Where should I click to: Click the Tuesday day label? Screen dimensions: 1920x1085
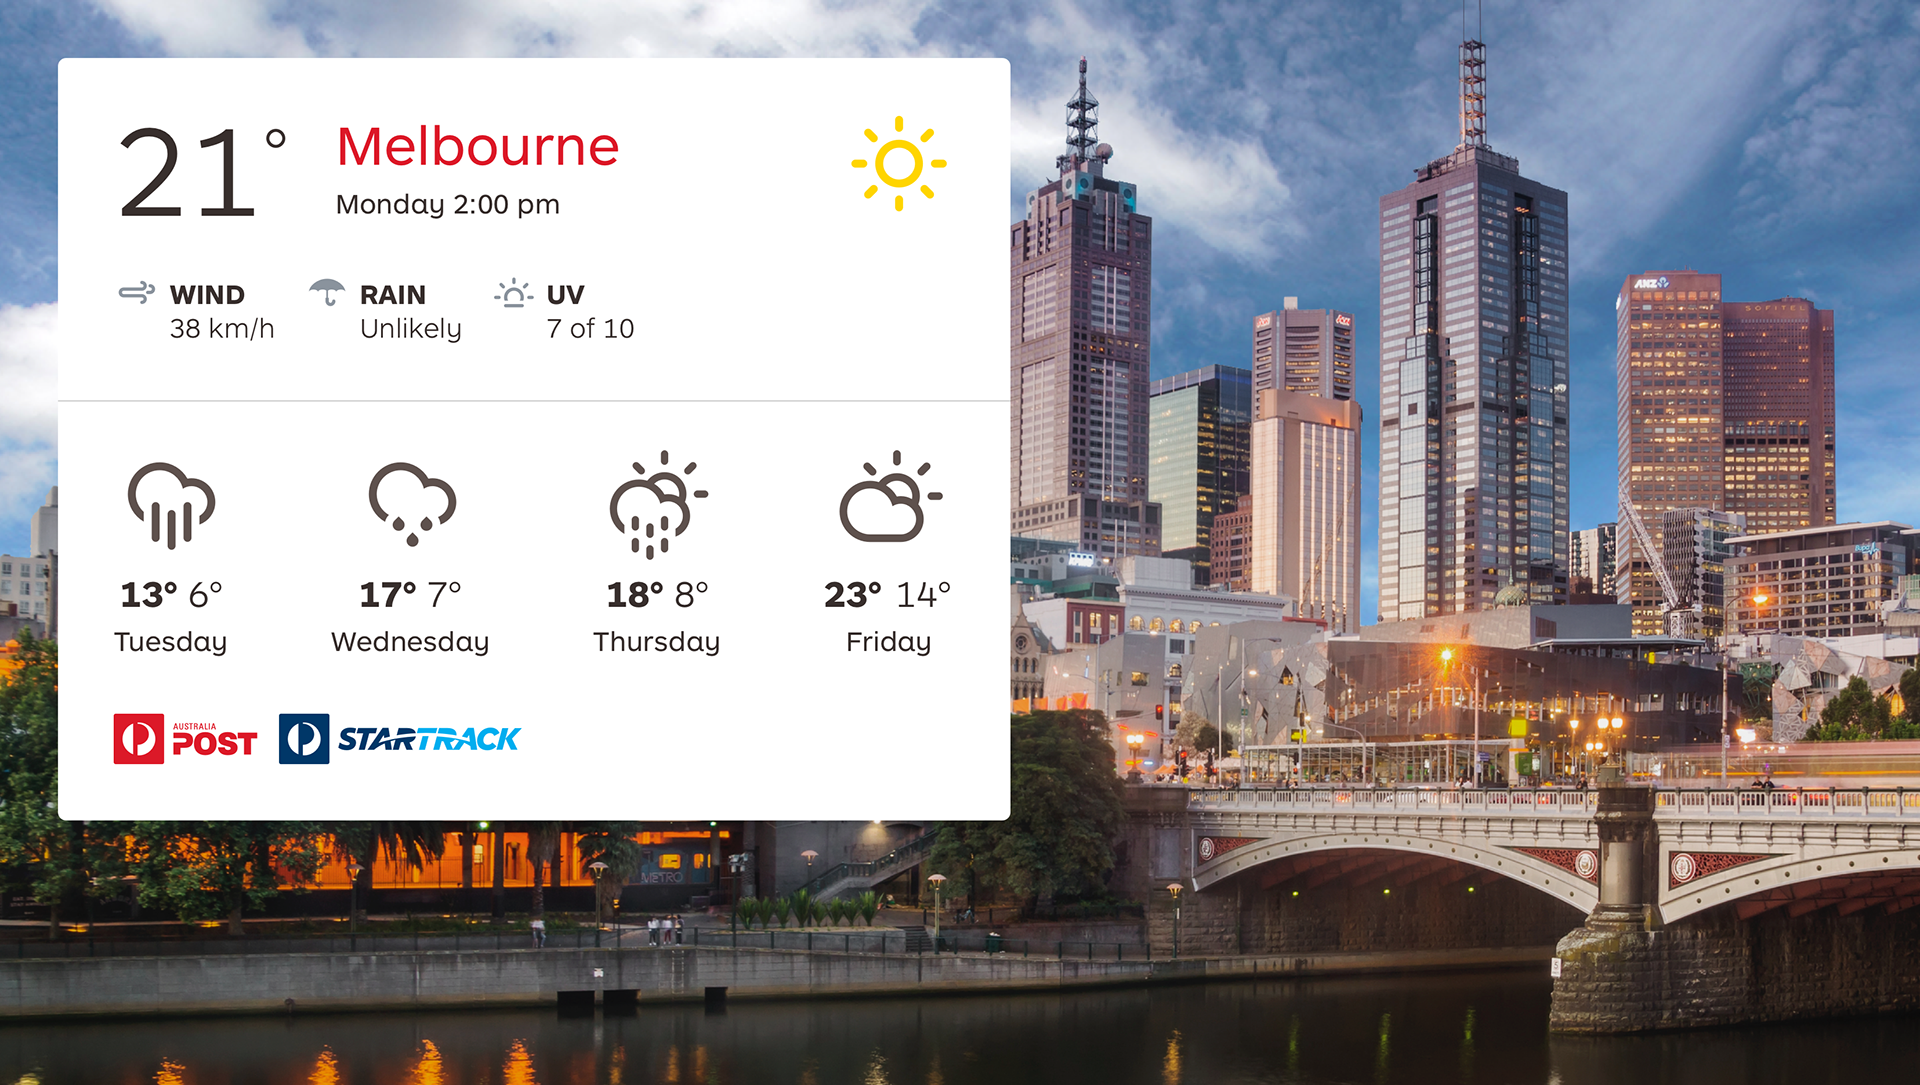tap(171, 643)
